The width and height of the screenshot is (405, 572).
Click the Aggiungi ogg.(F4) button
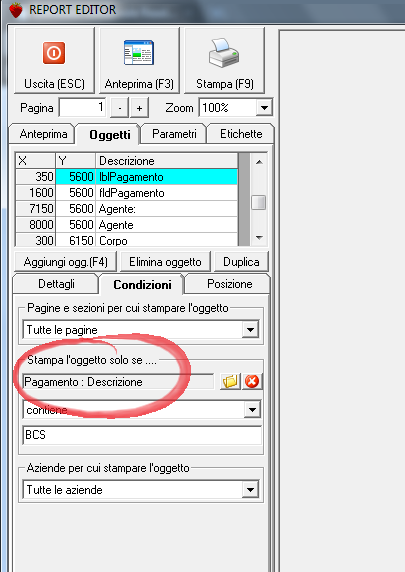tap(66, 262)
